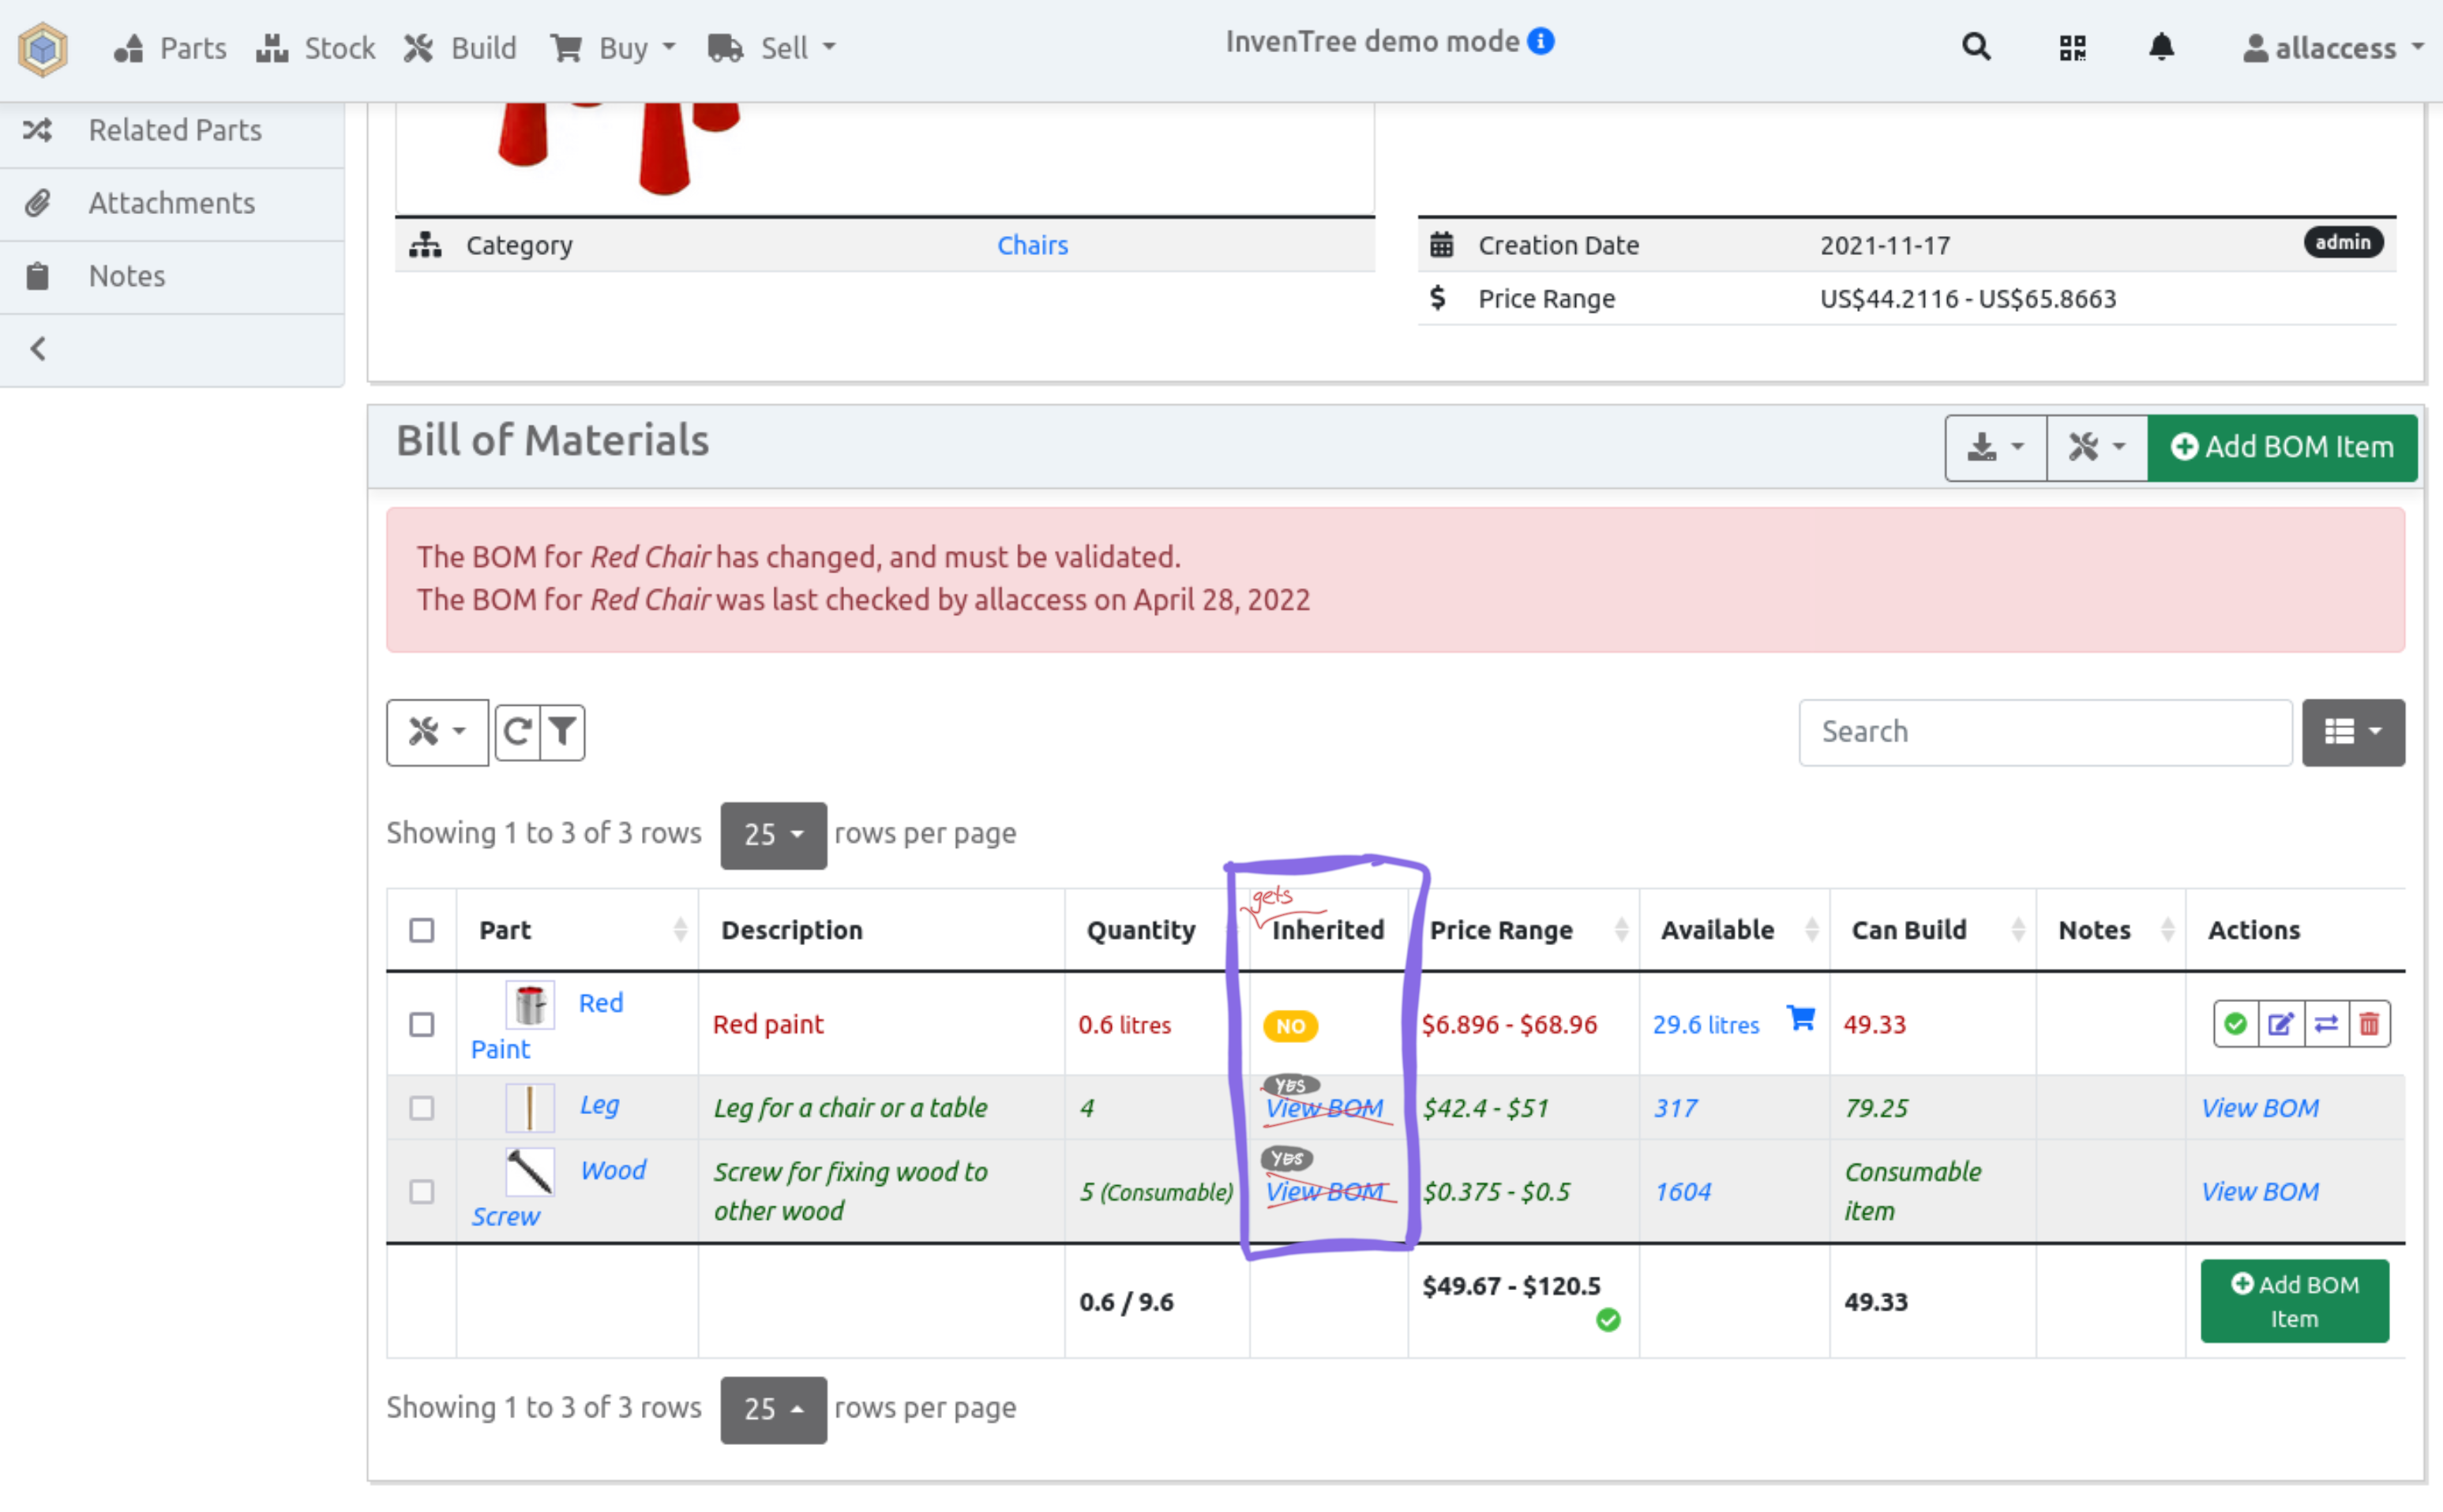Open the table filter funnel icon

(x=563, y=732)
